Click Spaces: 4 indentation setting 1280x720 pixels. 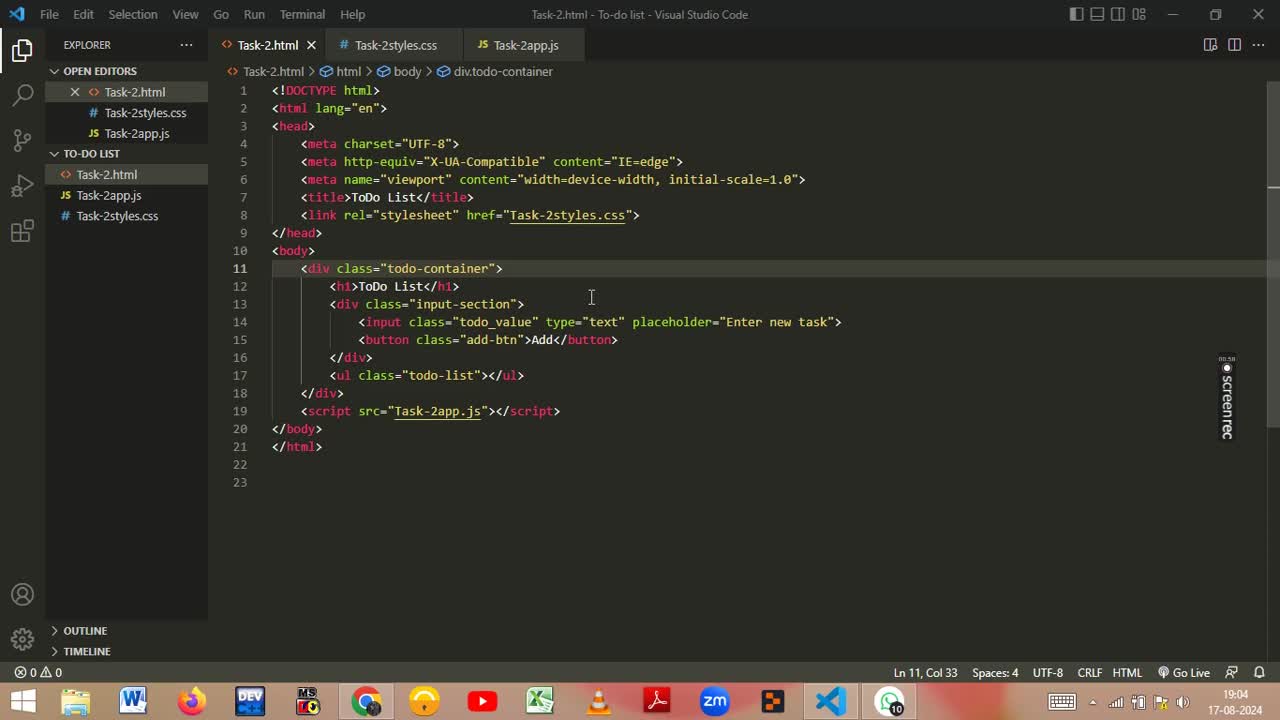point(995,673)
